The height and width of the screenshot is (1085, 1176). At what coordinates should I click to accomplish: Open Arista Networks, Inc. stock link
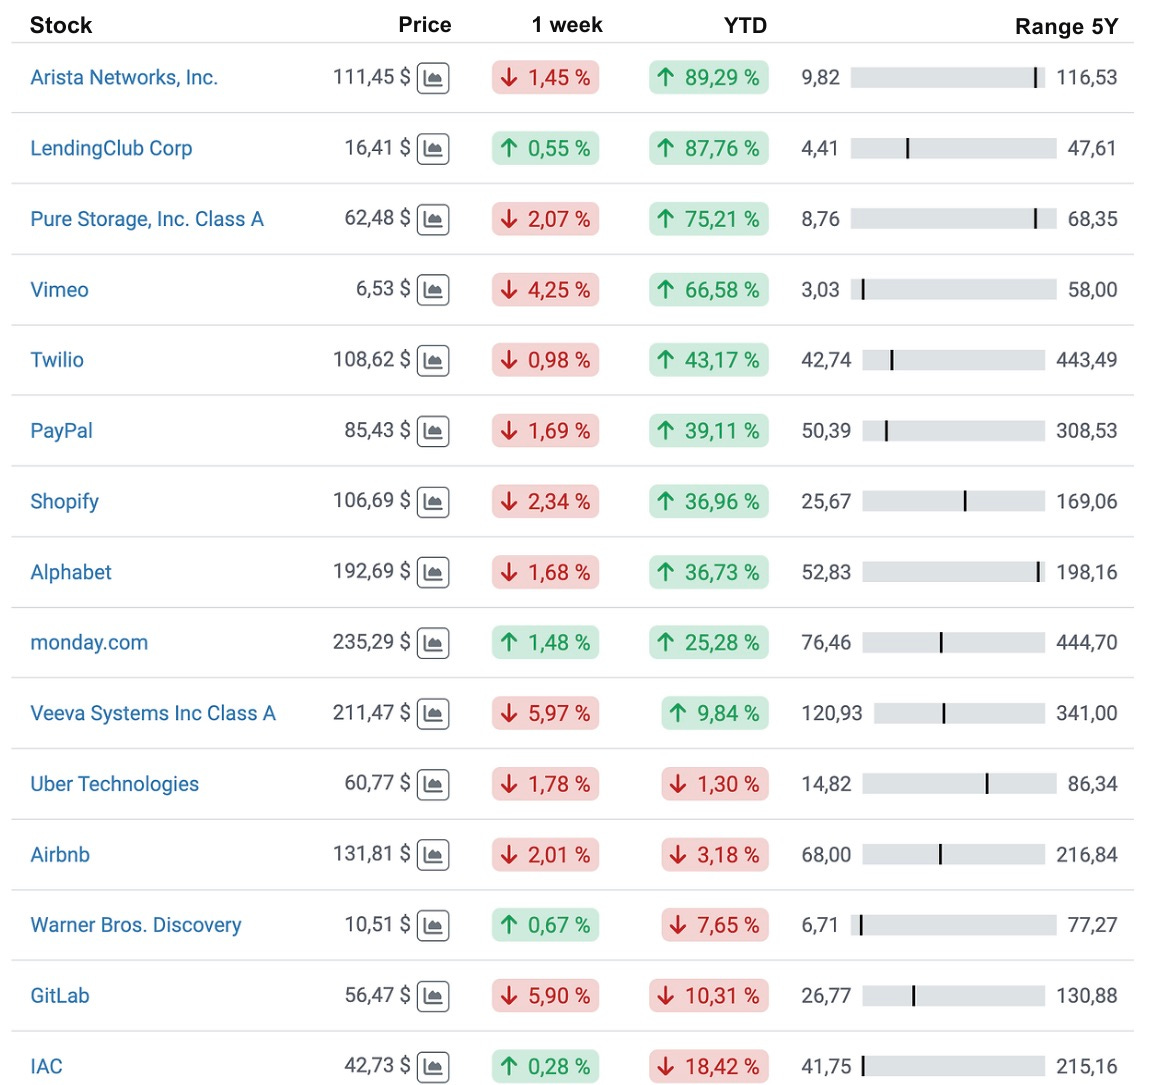(124, 77)
